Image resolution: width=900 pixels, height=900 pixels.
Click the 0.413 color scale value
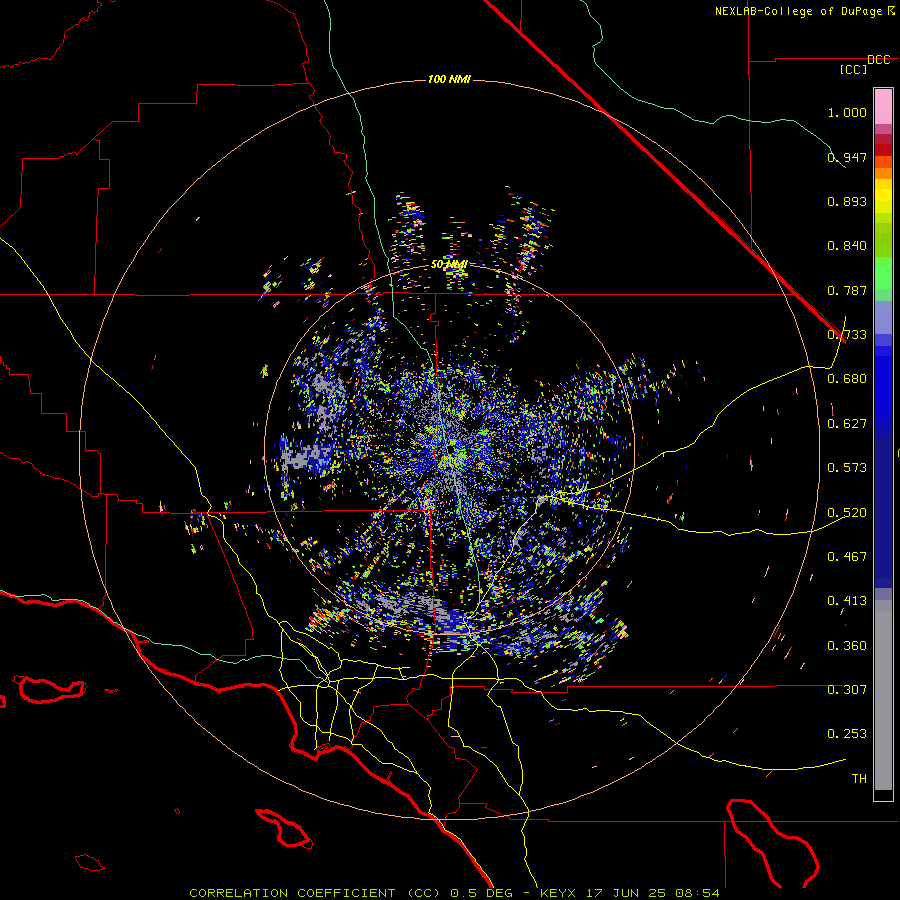coord(847,601)
